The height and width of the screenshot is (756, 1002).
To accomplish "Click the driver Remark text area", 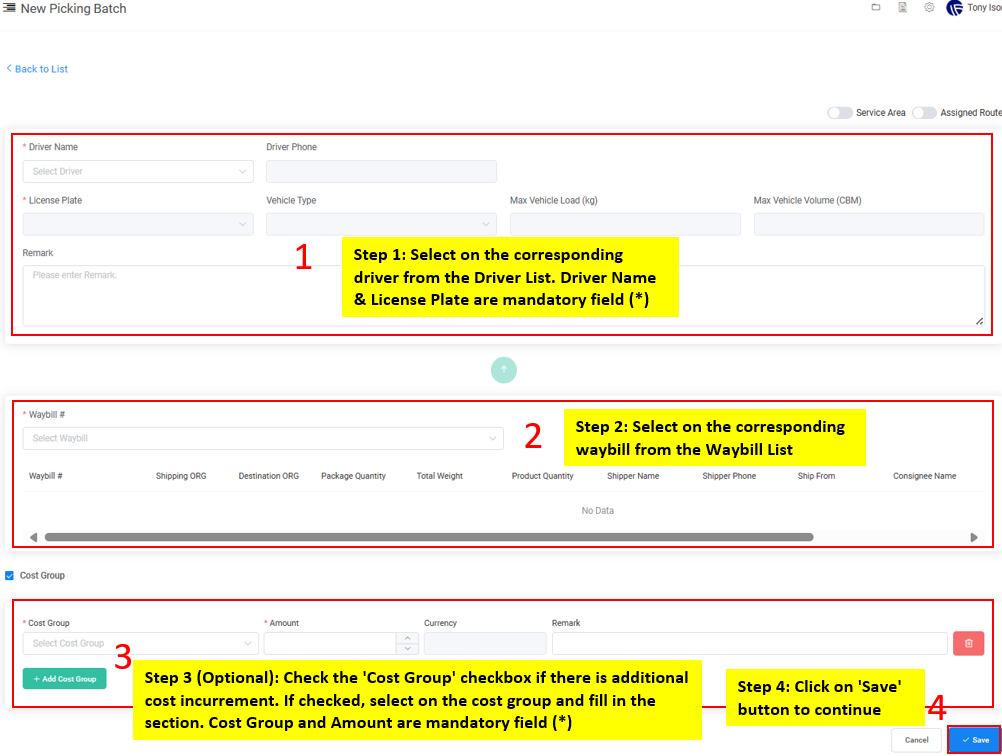I will tap(504, 296).
